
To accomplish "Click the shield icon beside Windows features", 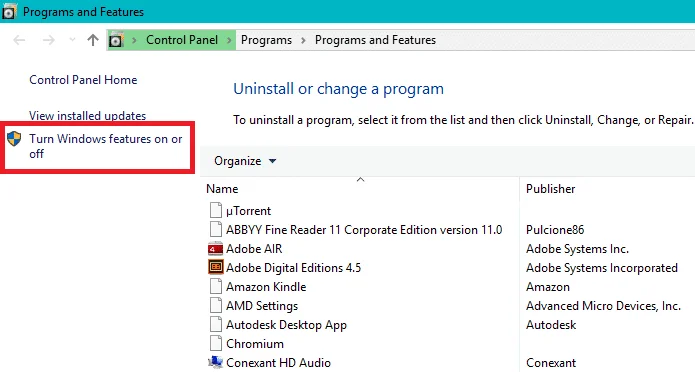I will (x=14, y=139).
